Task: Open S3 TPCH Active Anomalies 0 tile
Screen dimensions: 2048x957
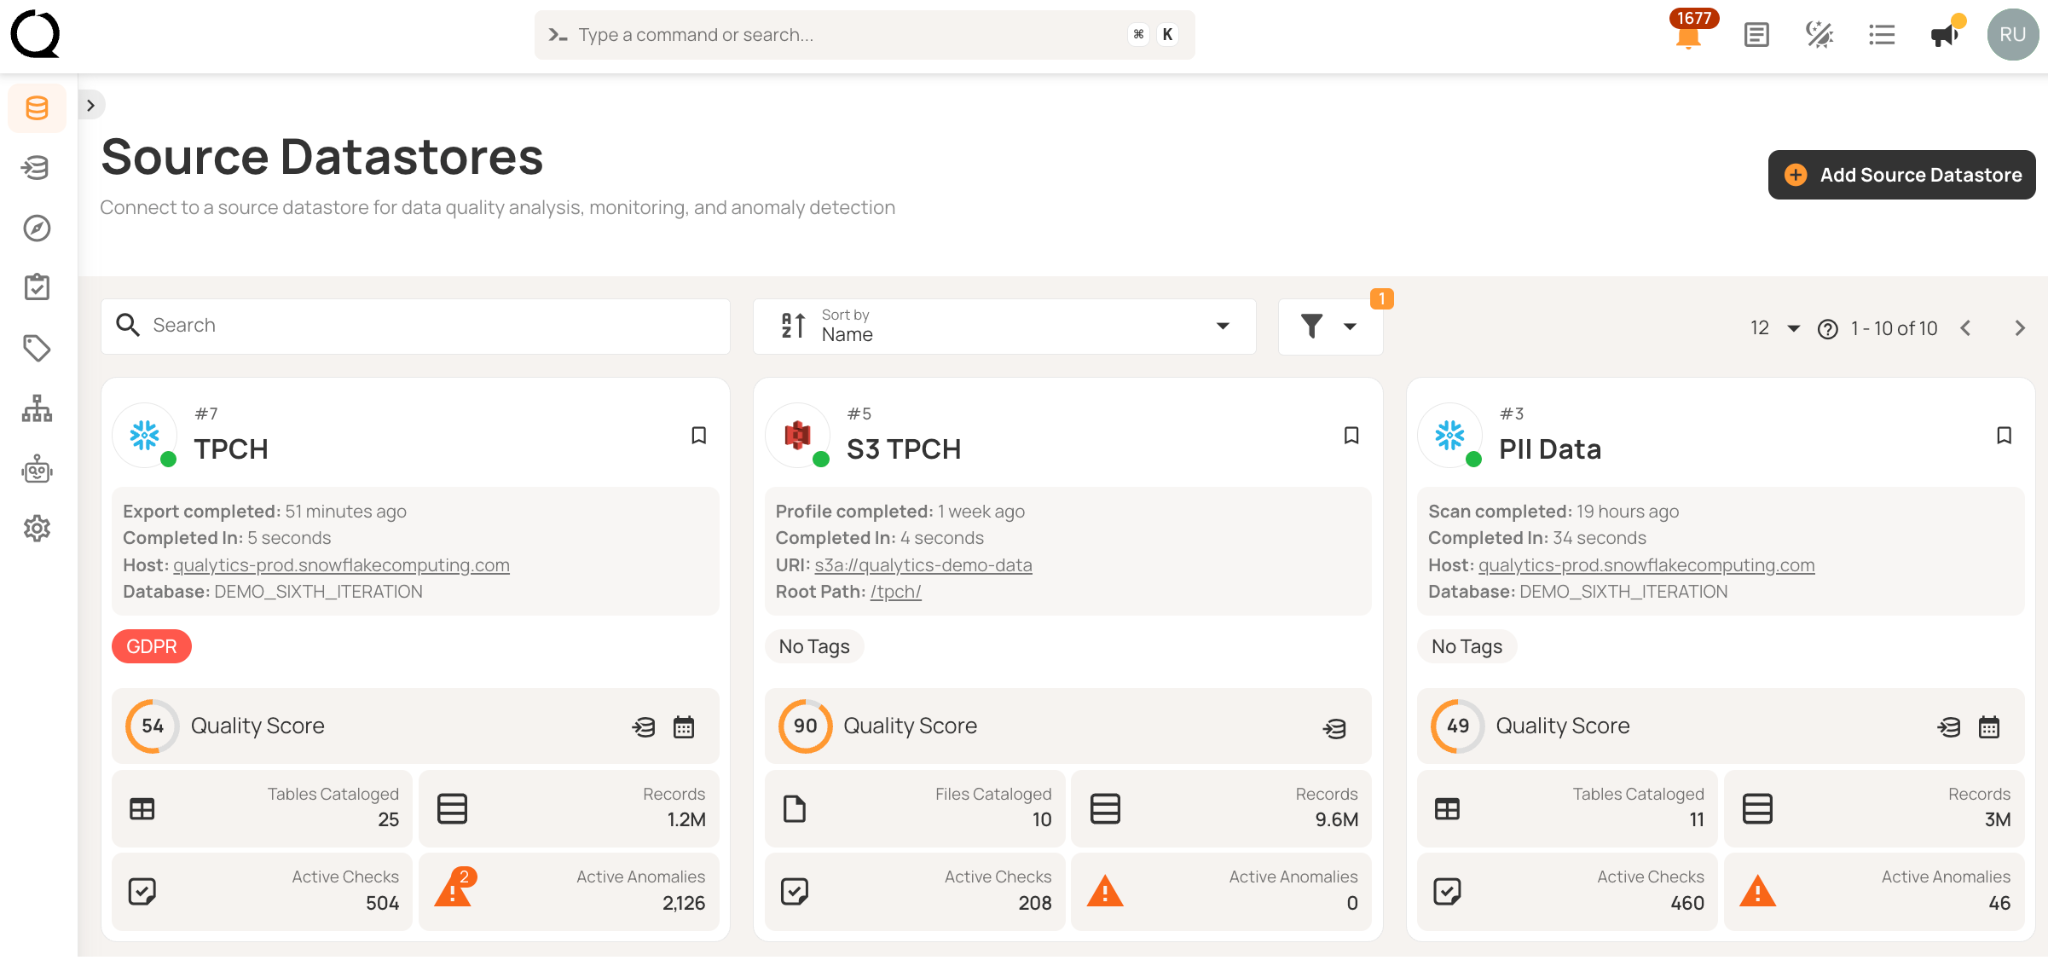Action: pos(1221,891)
